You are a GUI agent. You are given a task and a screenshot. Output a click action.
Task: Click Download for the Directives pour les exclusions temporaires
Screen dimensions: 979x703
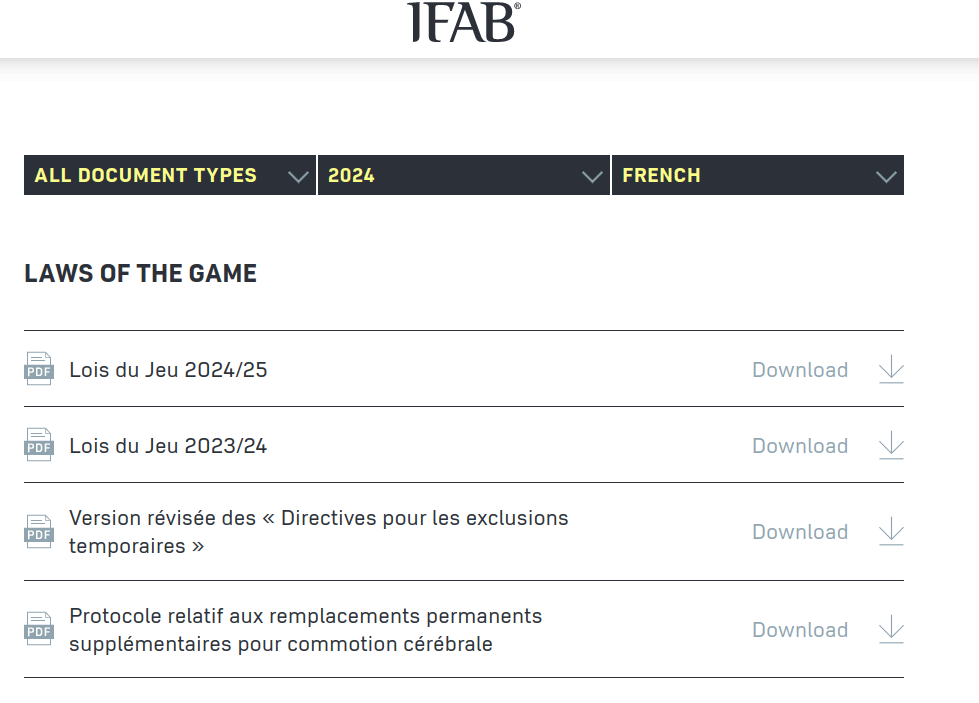(x=800, y=531)
